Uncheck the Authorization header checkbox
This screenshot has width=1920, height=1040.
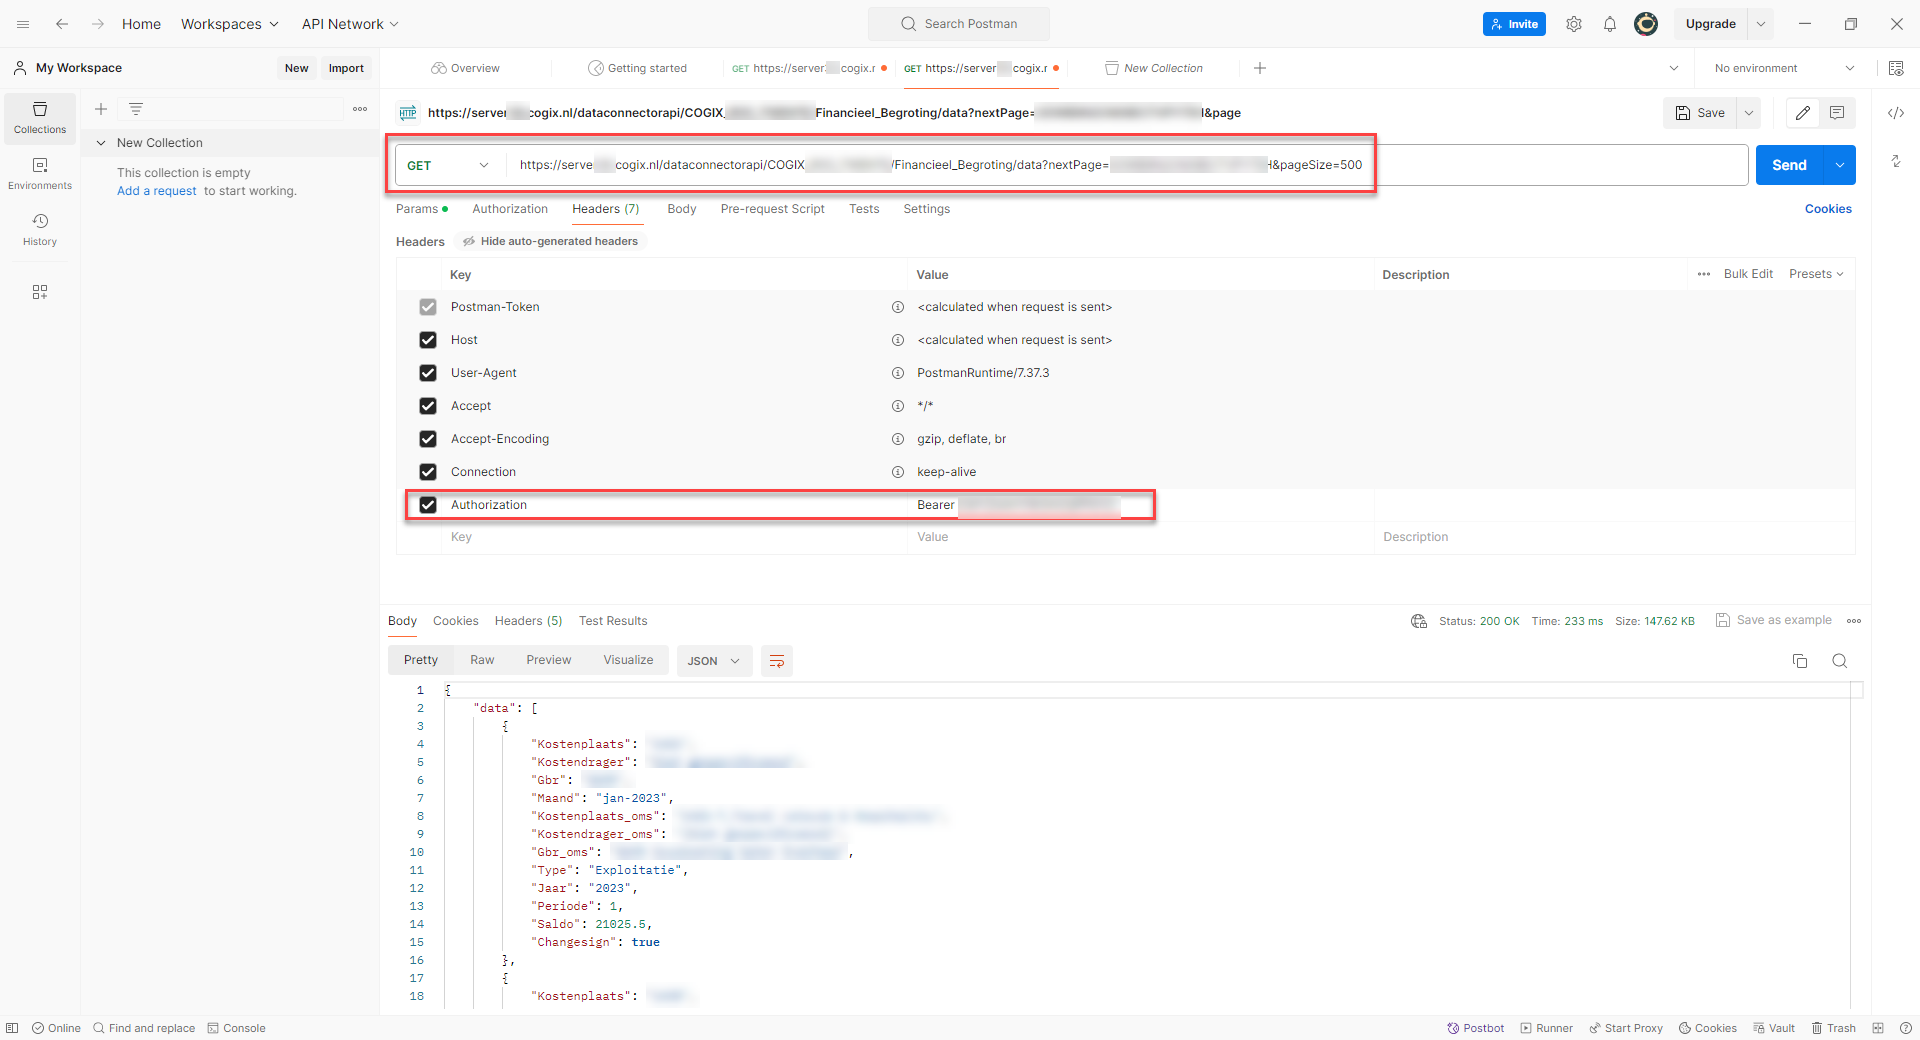pyautogui.click(x=428, y=505)
